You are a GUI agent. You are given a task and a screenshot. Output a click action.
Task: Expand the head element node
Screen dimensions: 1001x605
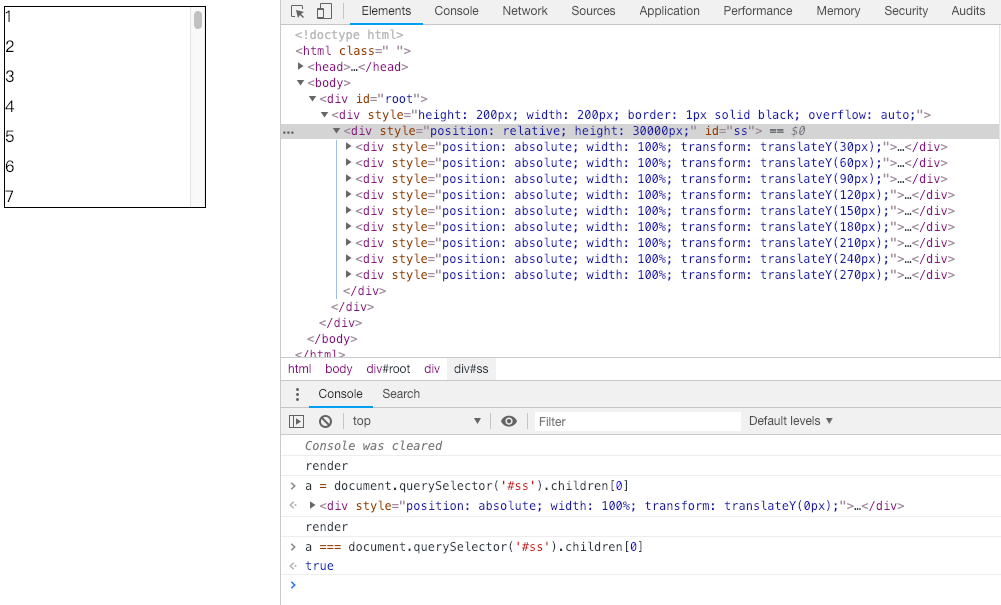[301, 66]
